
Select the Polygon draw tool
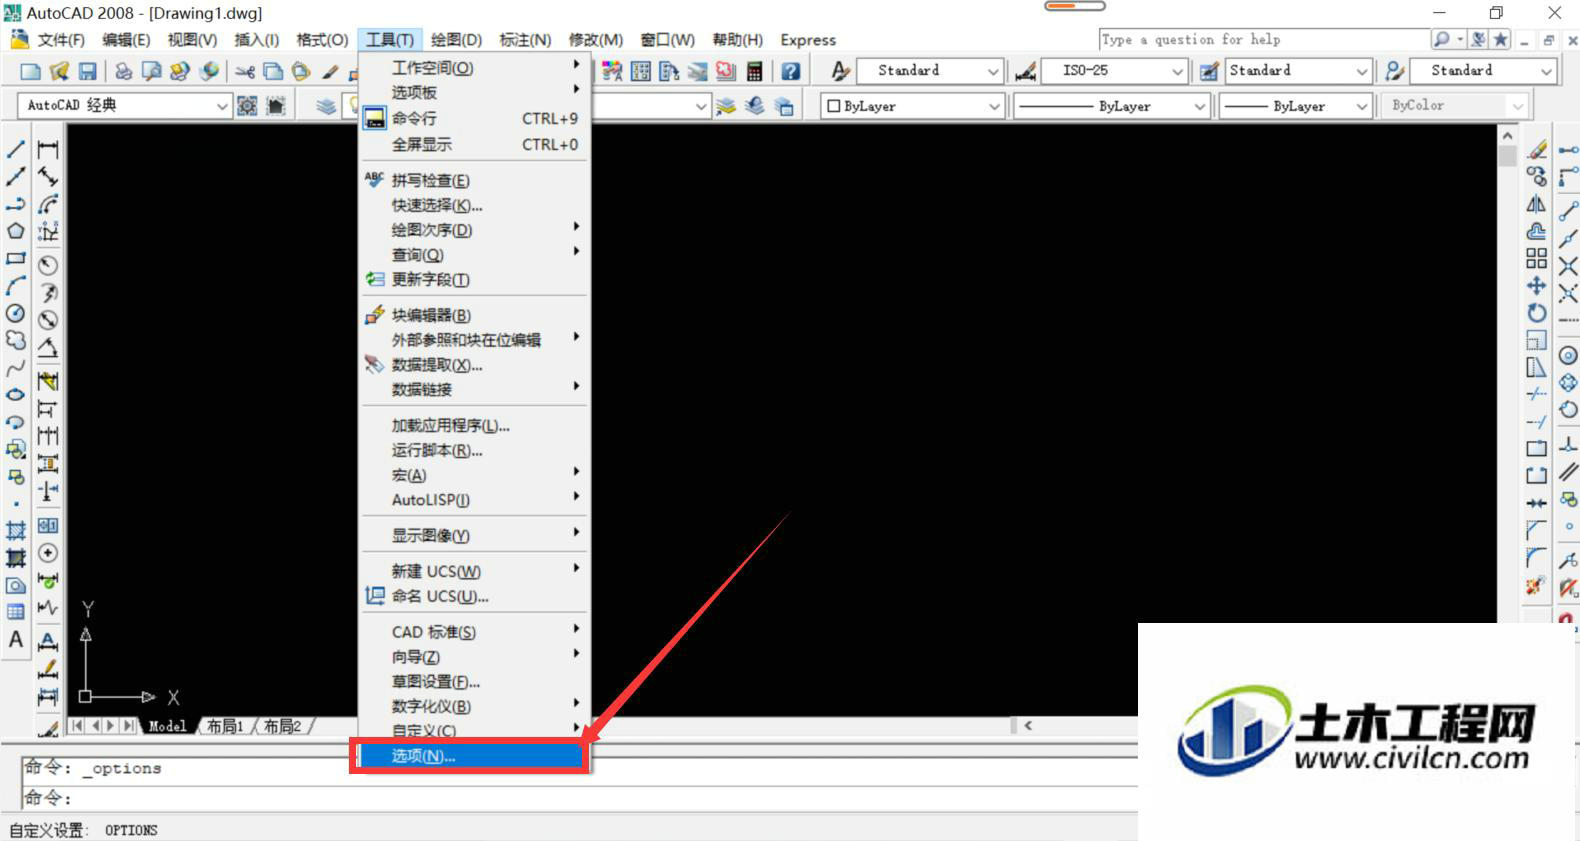point(16,231)
